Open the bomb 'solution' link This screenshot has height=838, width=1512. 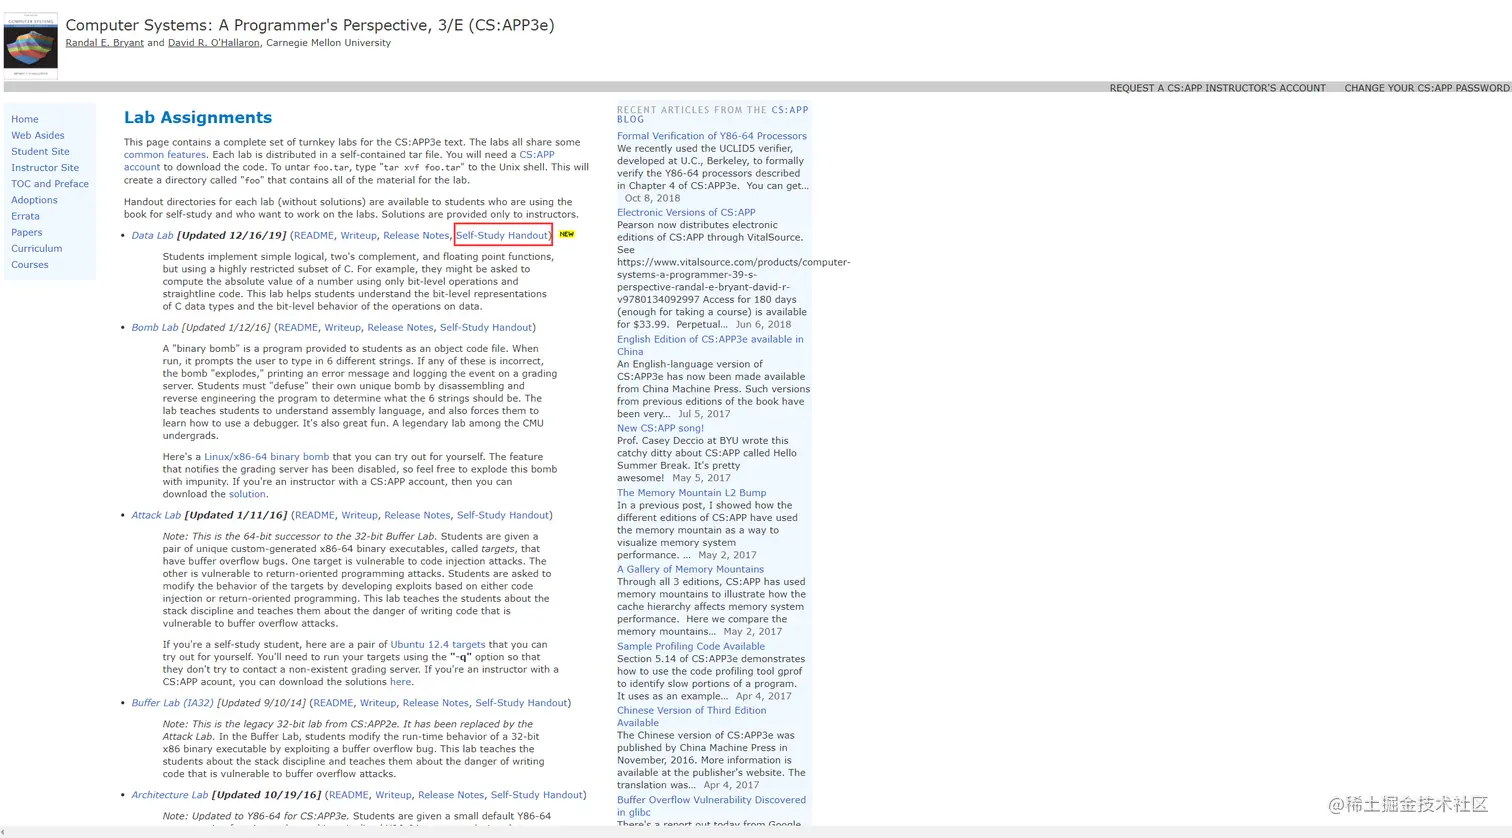(x=247, y=494)
